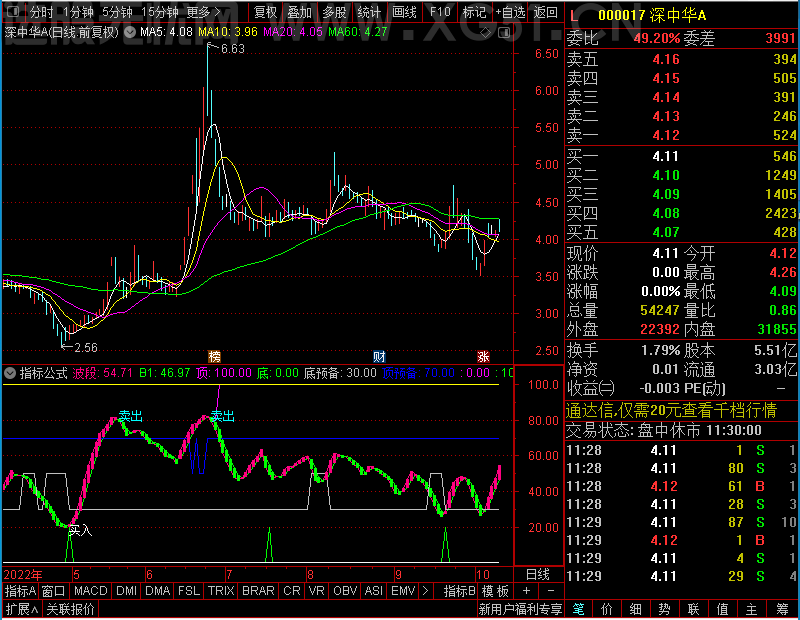Click the stock title 000017 深中华A
Viewport: 800px width, 620px height.
(652, 16)
